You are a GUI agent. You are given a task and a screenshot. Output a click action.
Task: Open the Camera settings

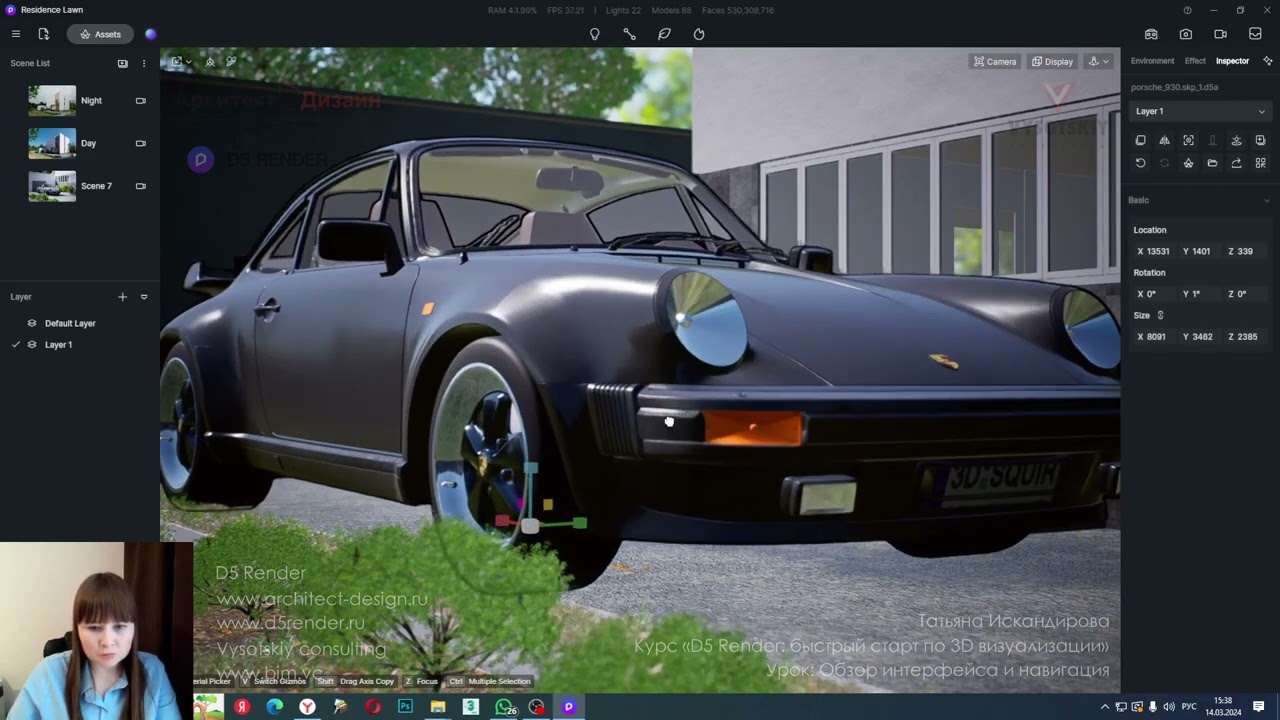click(x=995, y=62)
